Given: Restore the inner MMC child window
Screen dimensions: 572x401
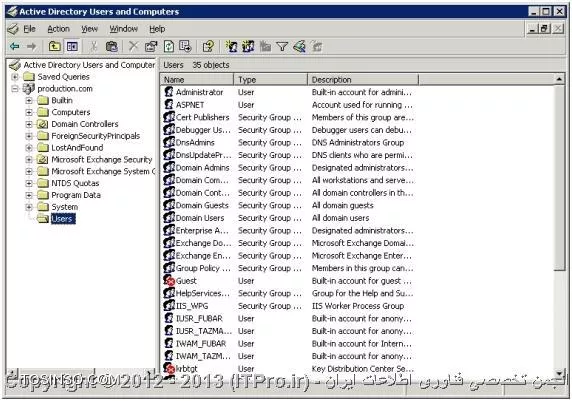Looking at the screenshot, I should (545, 28).
